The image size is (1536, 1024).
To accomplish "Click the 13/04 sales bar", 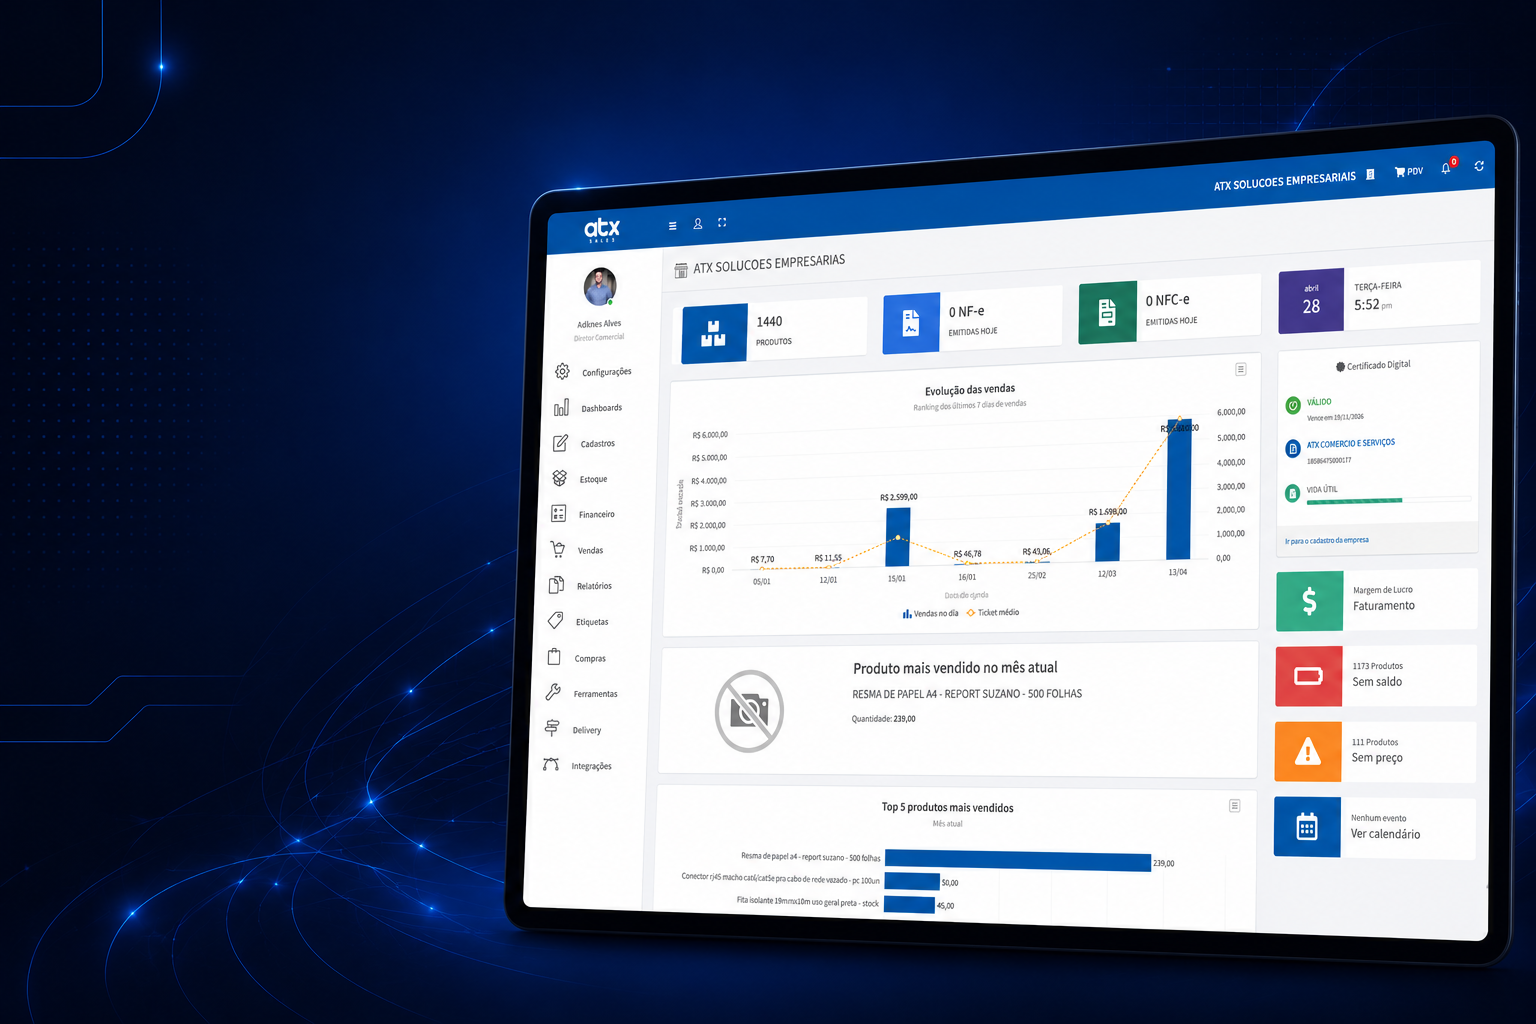I will (x=1180, y=489).
